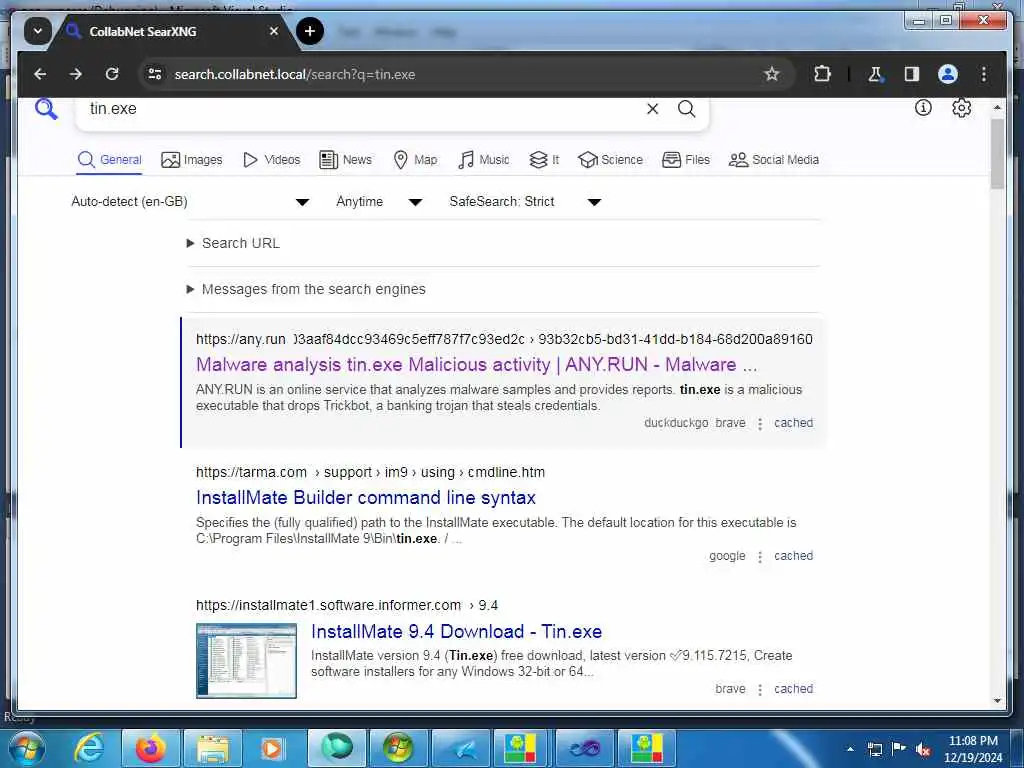This screenshot has width=1024, height=768.
Task: Click the muted volume tray icon
Action: click(923, 749)
